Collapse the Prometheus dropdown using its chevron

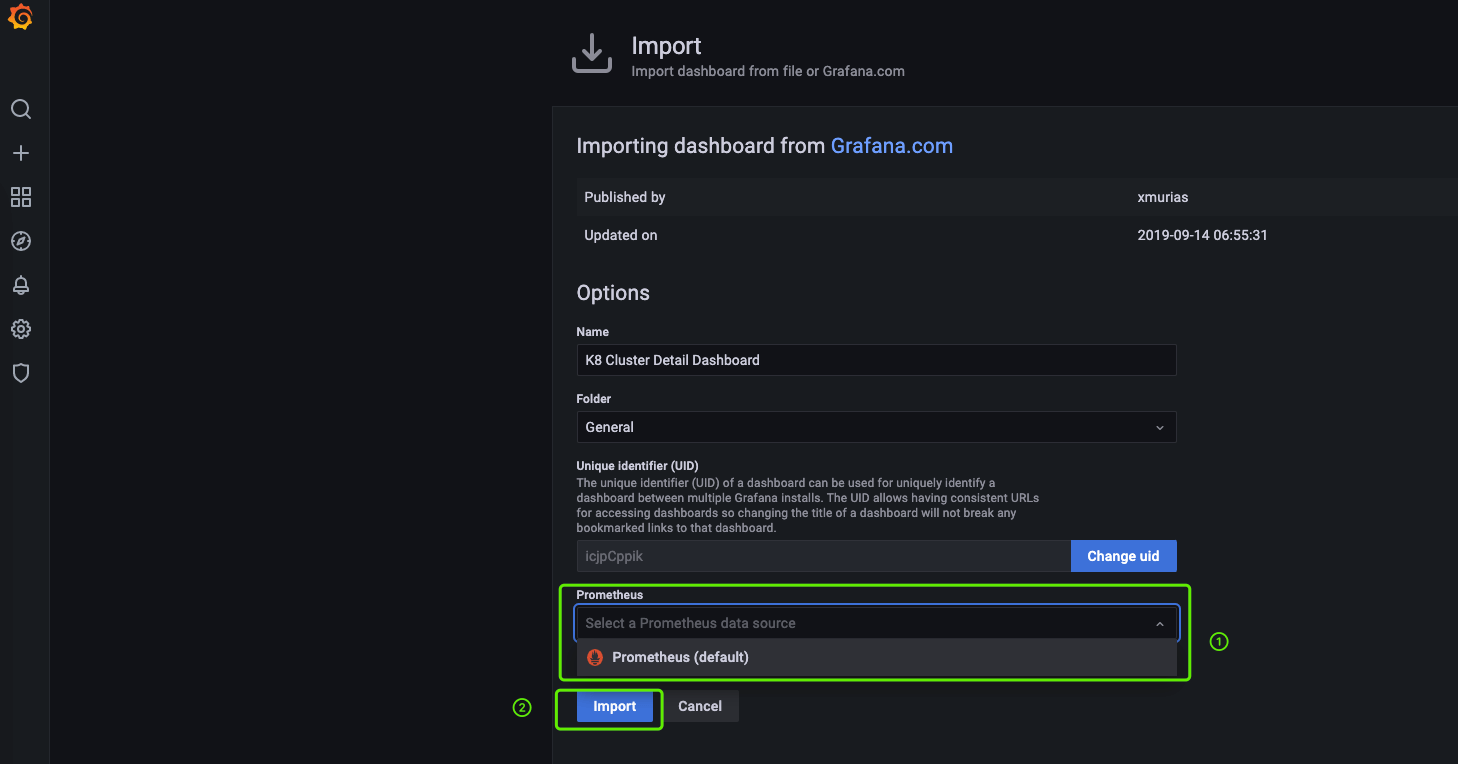point(1160,624)
